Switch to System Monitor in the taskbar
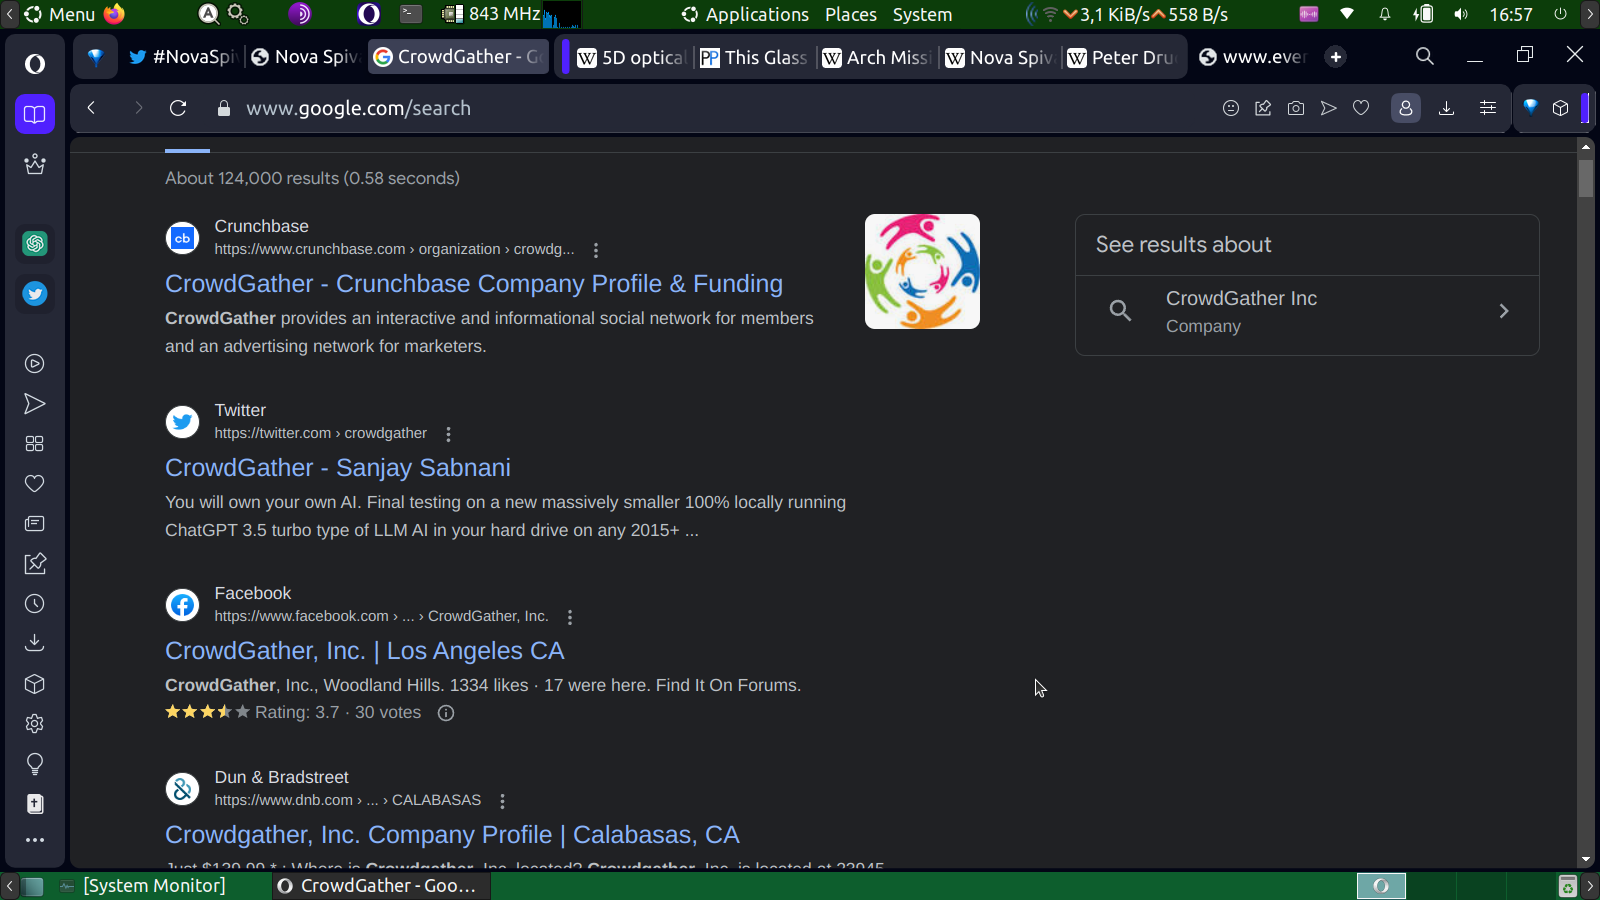Image resolution: width=1600 pixels, height=900 pixels. click(142, 886)
